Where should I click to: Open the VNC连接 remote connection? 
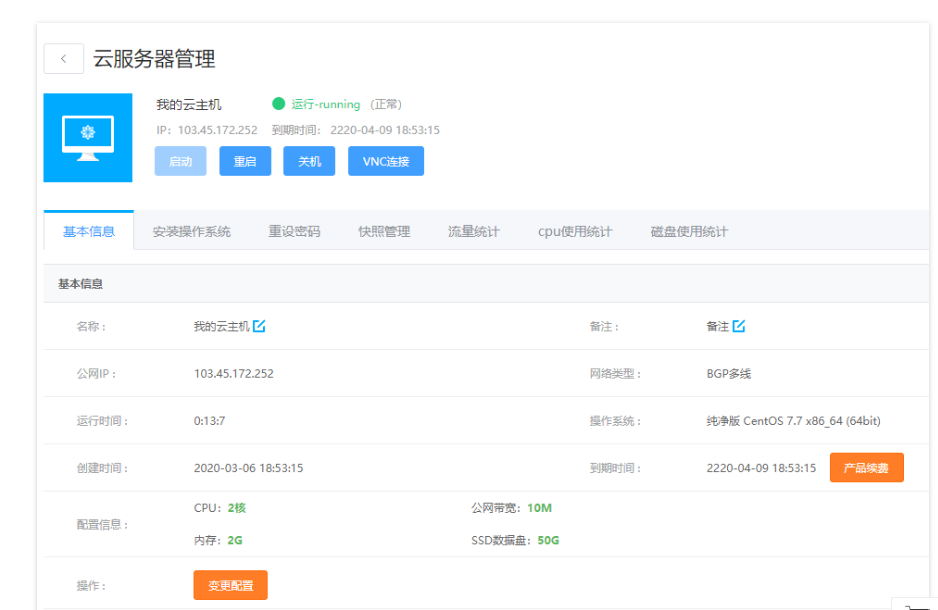(x=385, y=161)
